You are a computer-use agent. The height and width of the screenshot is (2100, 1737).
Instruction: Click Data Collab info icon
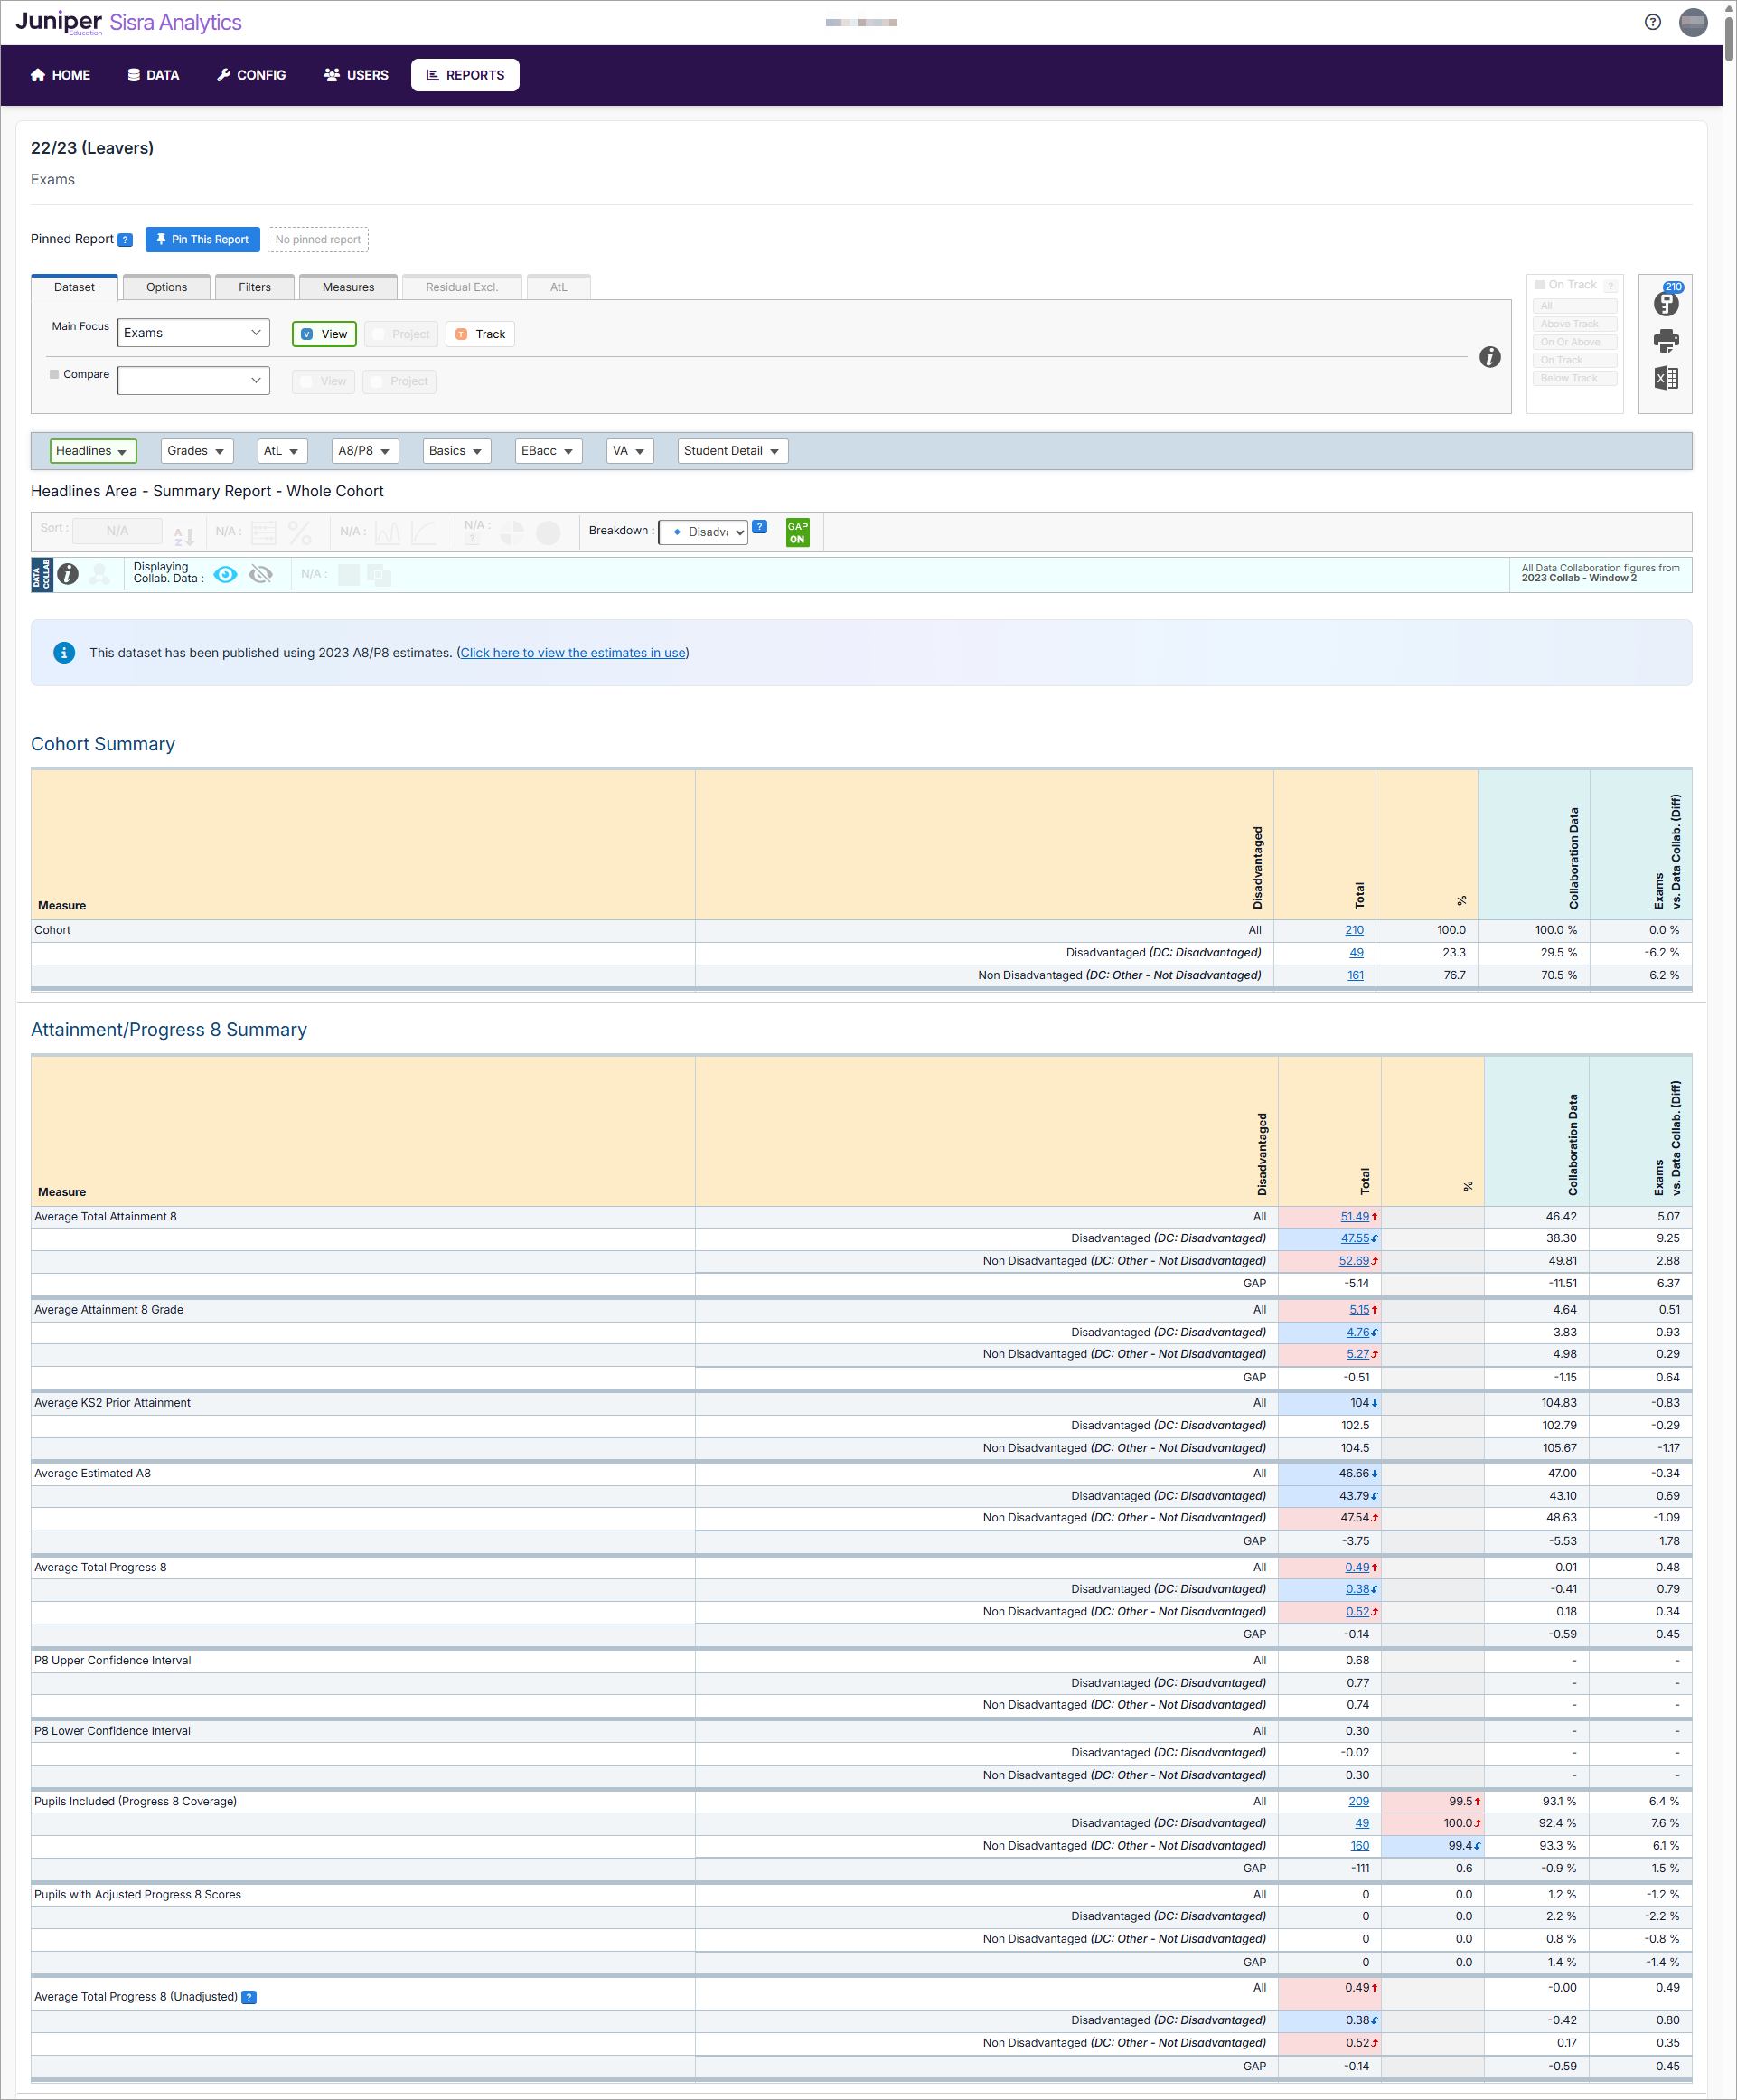(68, 574)
